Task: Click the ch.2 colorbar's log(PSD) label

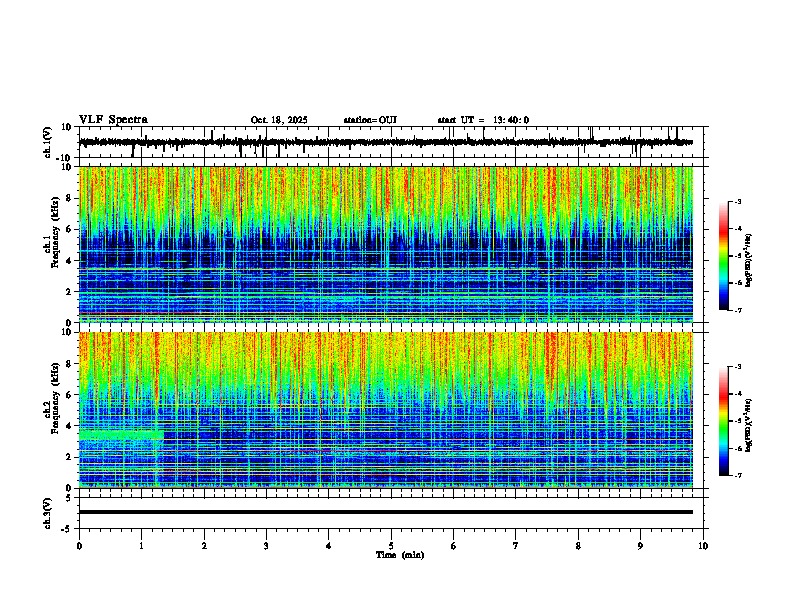Action: point(749,425)
